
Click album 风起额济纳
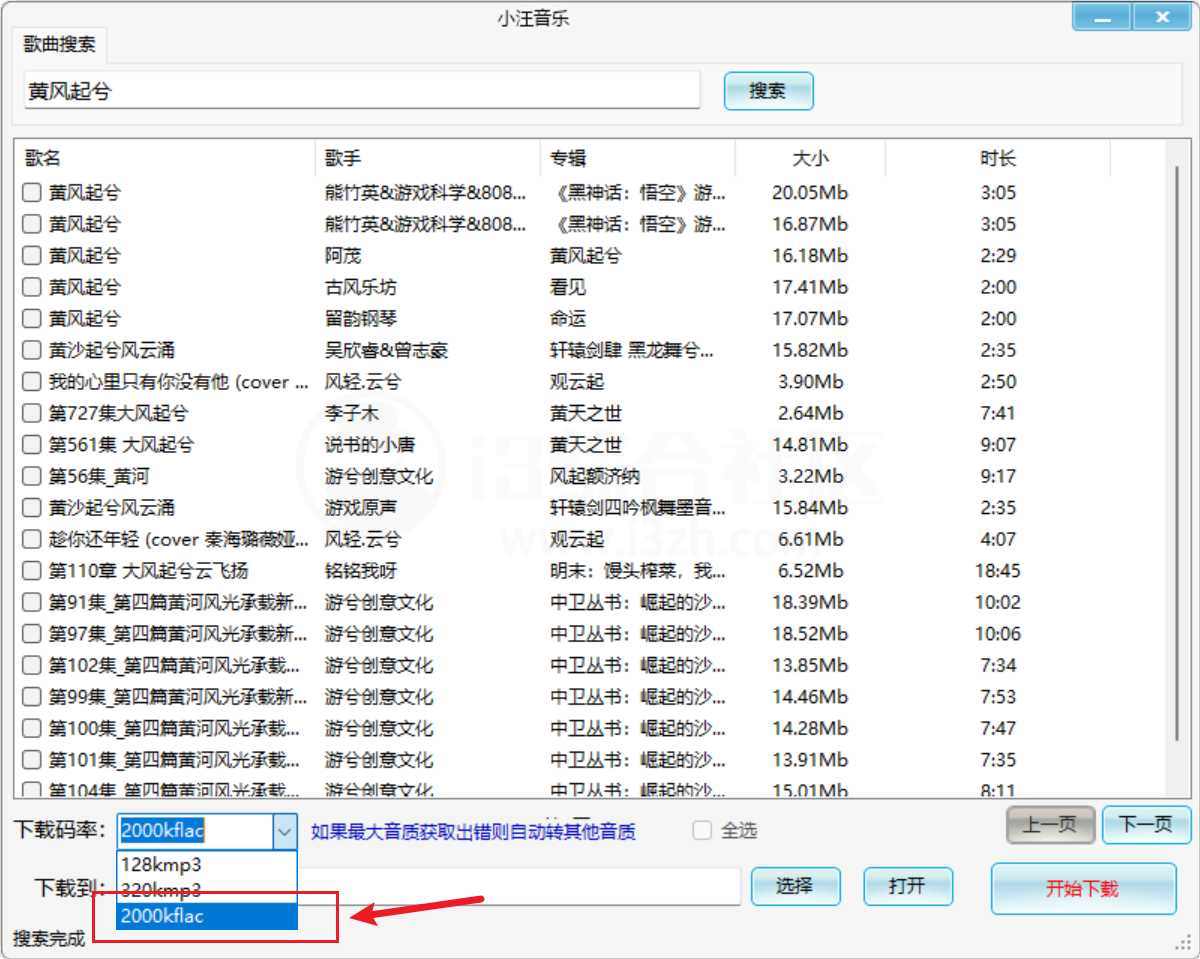coord(595,476)
